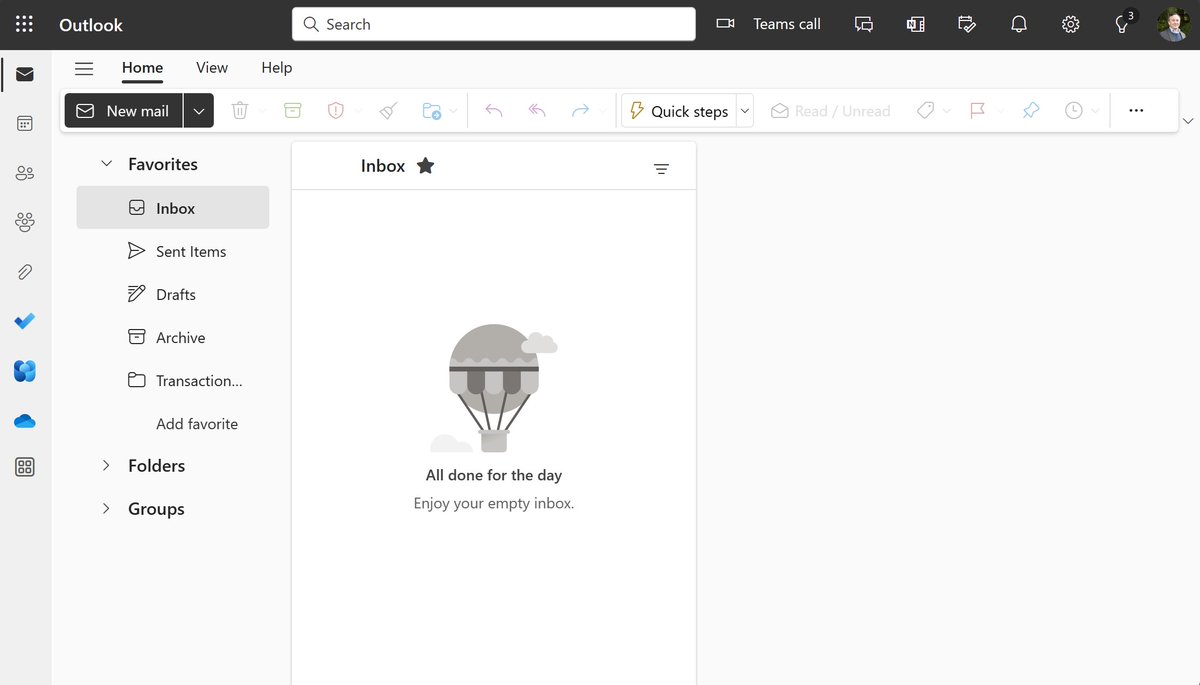Toggle the left navigation pane hamburger

click(x=84, y=68)
